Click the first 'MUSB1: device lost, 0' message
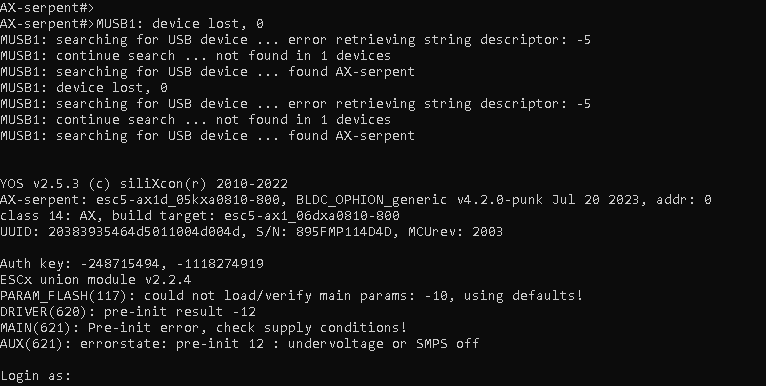766x386 pixels. pyautogui.click(x=180, y=23)
